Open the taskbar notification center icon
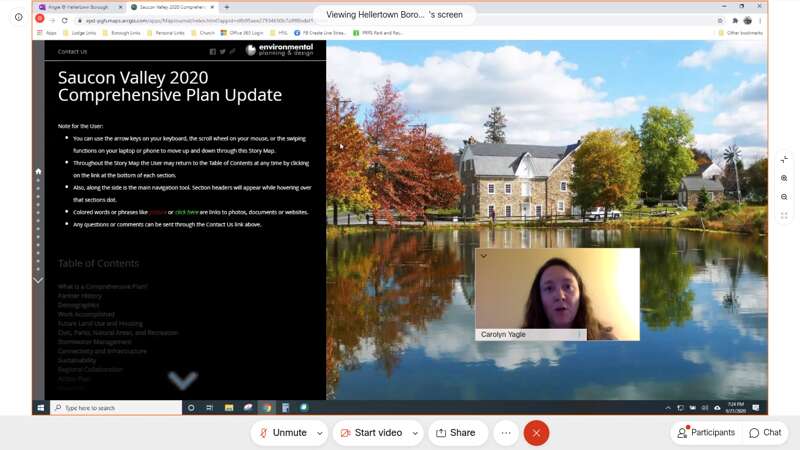This screenshot has width=800, height=450. [756, 408]
